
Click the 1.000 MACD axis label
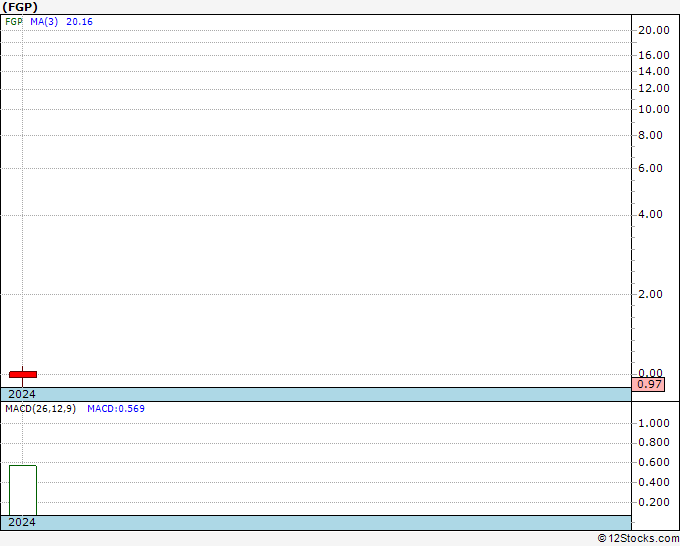pos(654,423)
